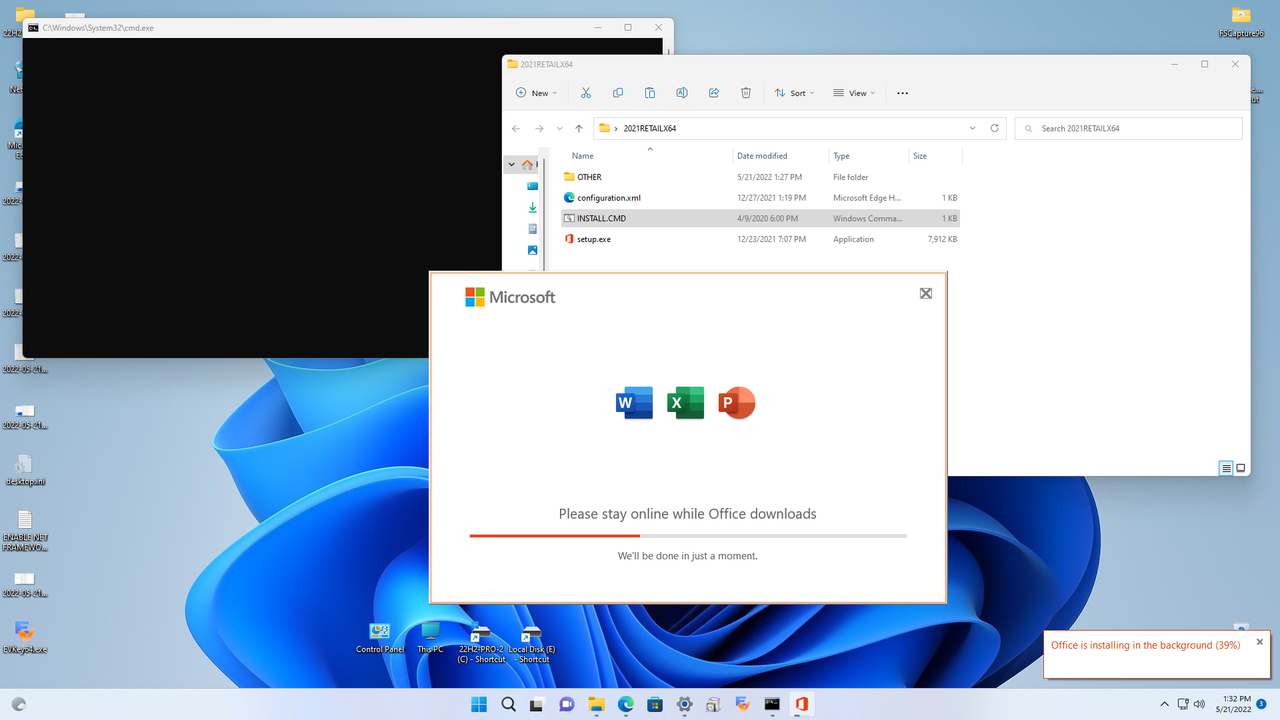Switch to cmd window on taskbar

772,704
